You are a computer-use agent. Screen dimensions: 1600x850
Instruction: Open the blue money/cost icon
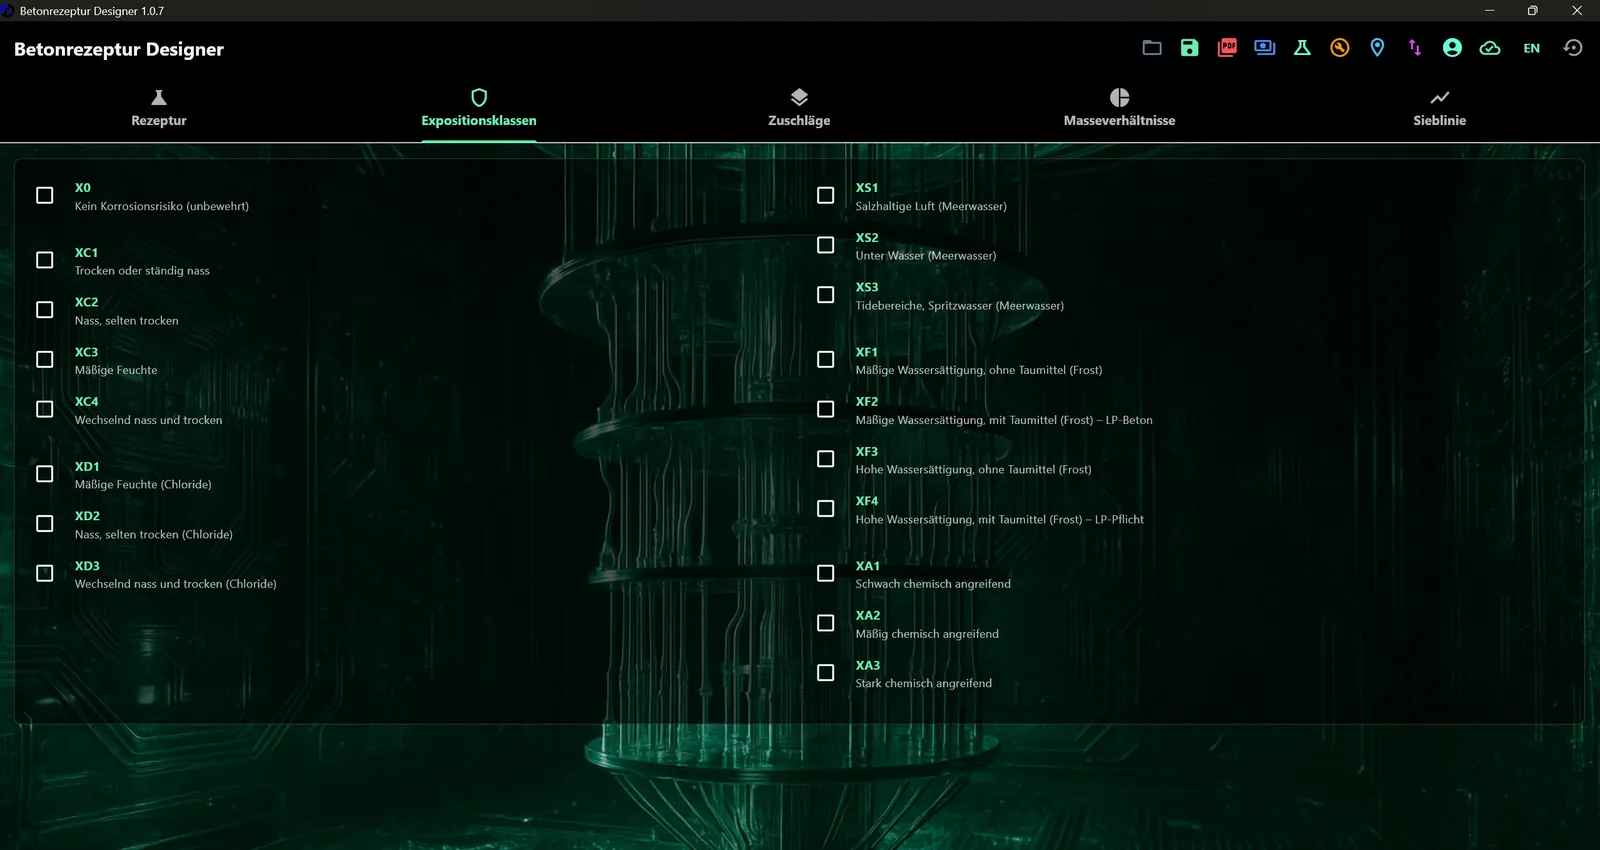(1265, 48)
